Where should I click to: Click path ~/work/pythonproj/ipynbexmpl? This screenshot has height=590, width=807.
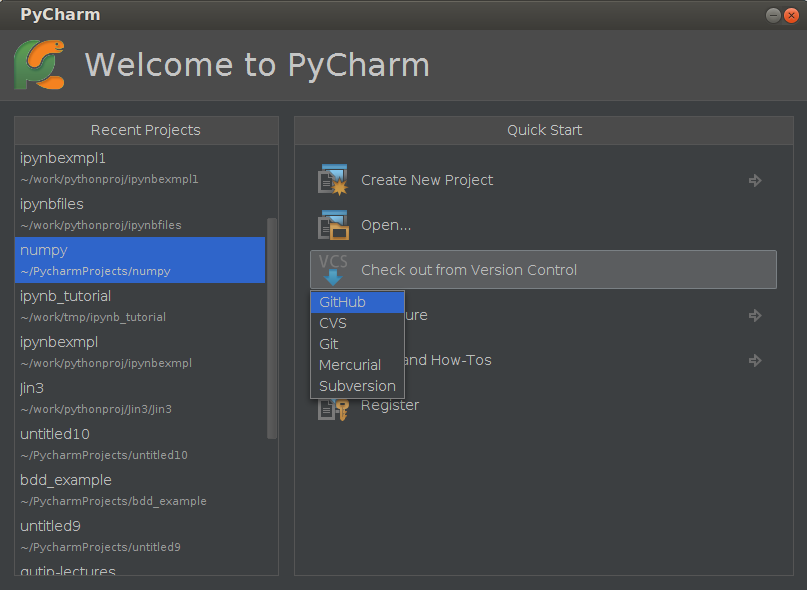(106, 363)
